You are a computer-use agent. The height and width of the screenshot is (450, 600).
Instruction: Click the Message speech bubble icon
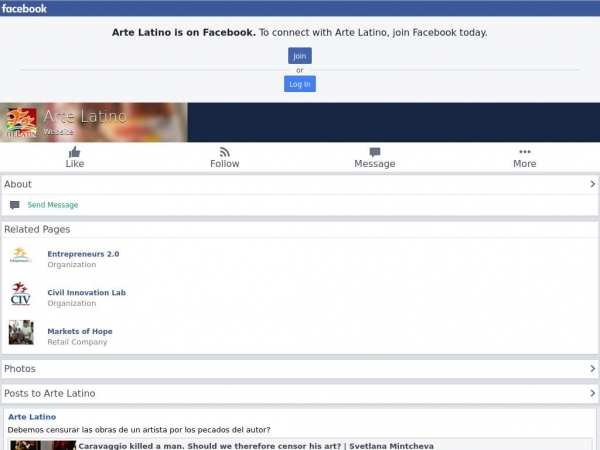pyautogui.click(x=375, y=152)
